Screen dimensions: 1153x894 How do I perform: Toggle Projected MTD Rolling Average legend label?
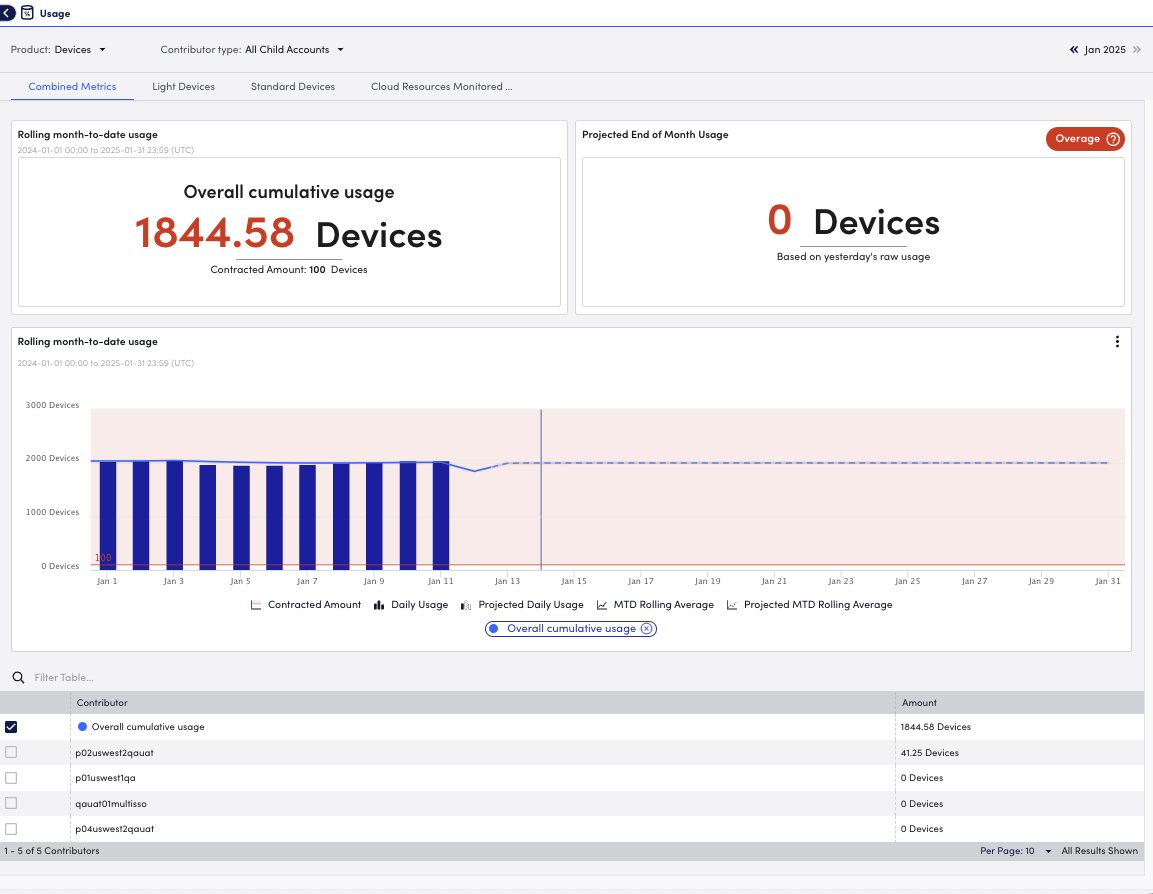[818, 604]
